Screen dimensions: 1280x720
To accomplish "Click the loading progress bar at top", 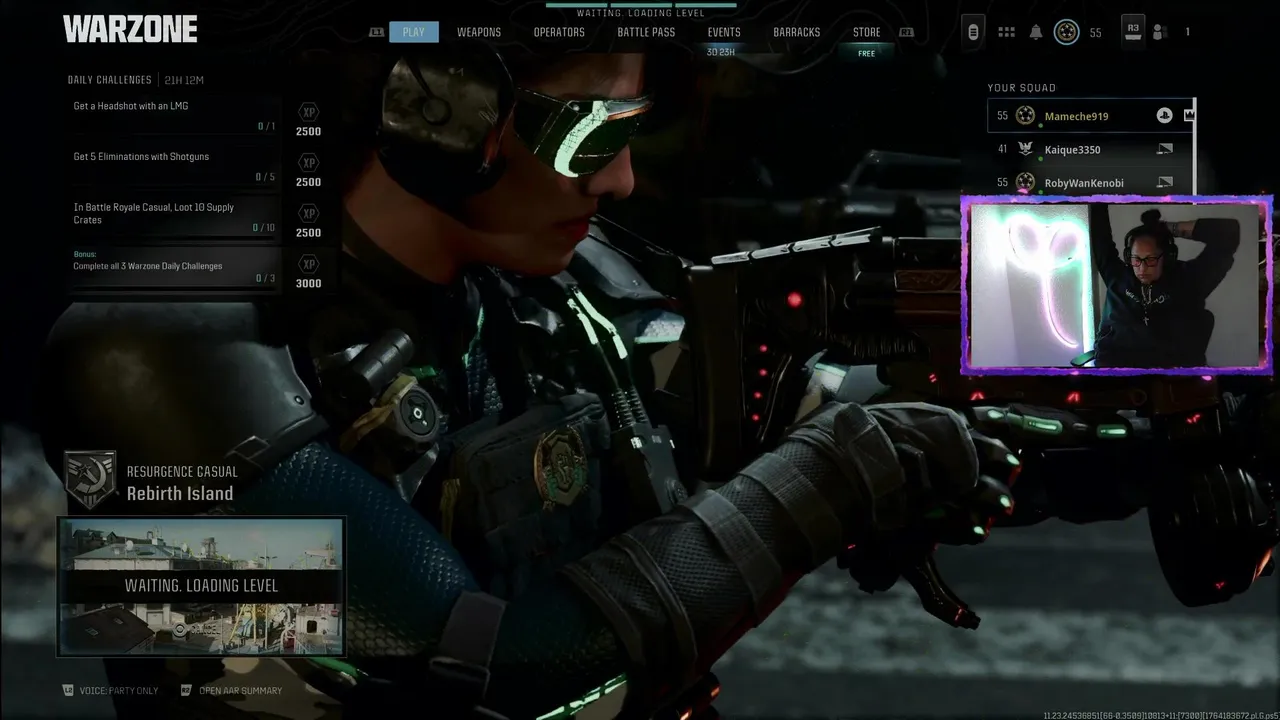I will (640, 4).
